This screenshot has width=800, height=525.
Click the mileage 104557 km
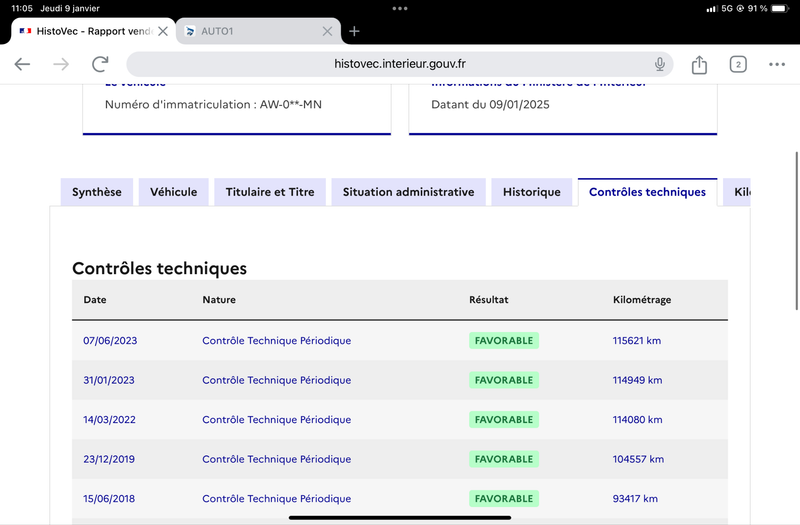point(638,459)
